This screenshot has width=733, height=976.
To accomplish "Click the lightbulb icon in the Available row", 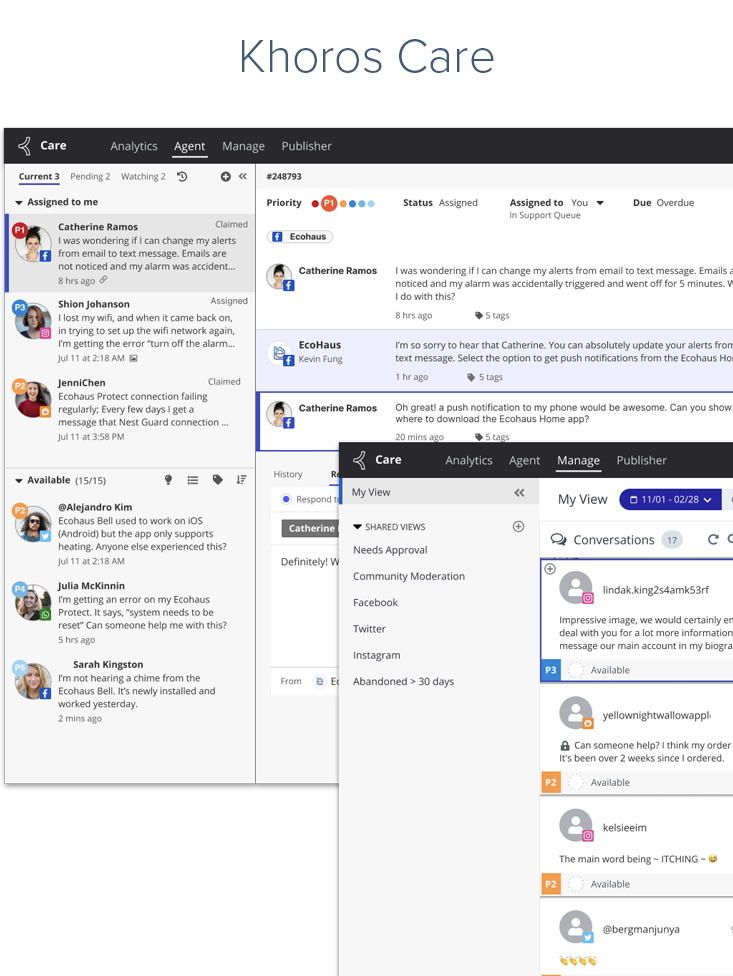I will pyautogui.click(x=168, y=480).
